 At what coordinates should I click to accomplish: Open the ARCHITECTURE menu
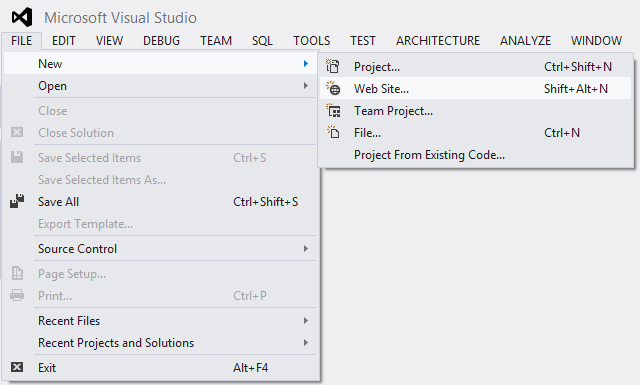coord(438,41)
